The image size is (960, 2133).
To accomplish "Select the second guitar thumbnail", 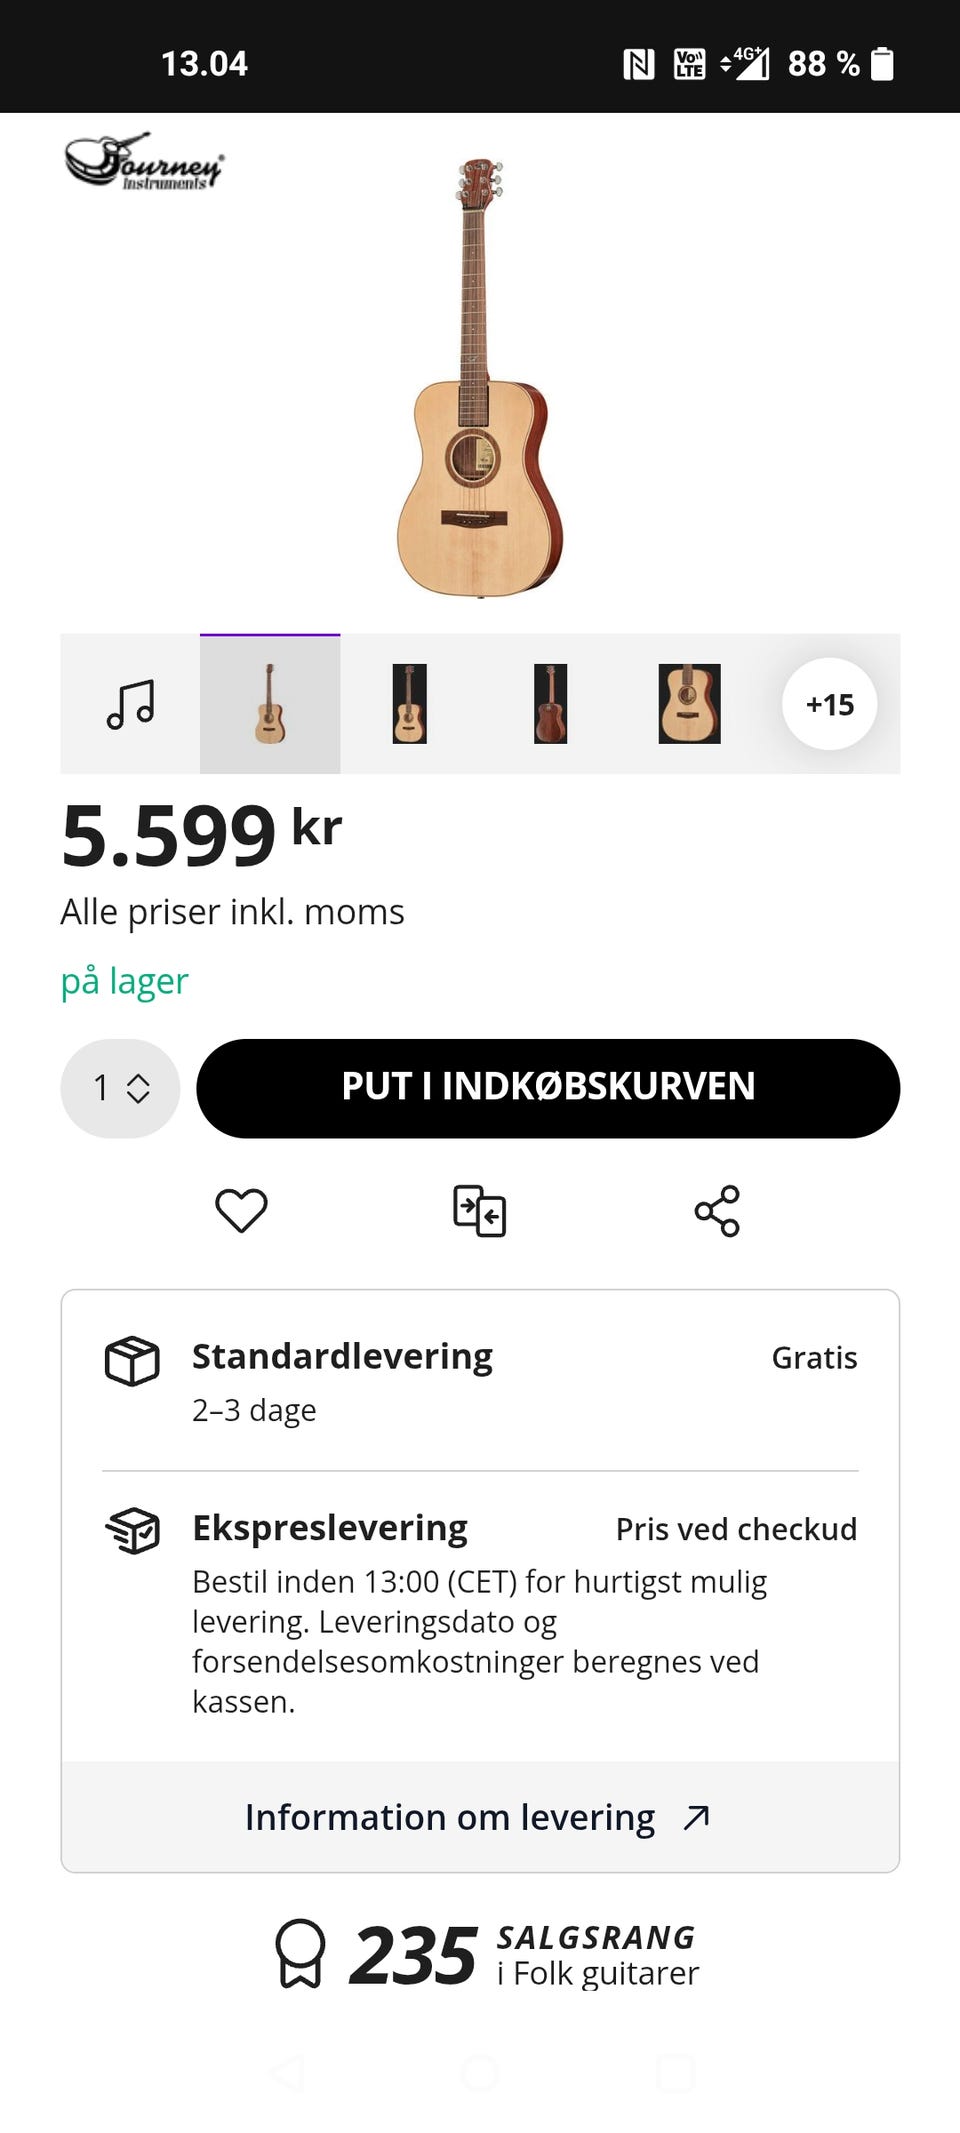I will (x=409, y=704).
